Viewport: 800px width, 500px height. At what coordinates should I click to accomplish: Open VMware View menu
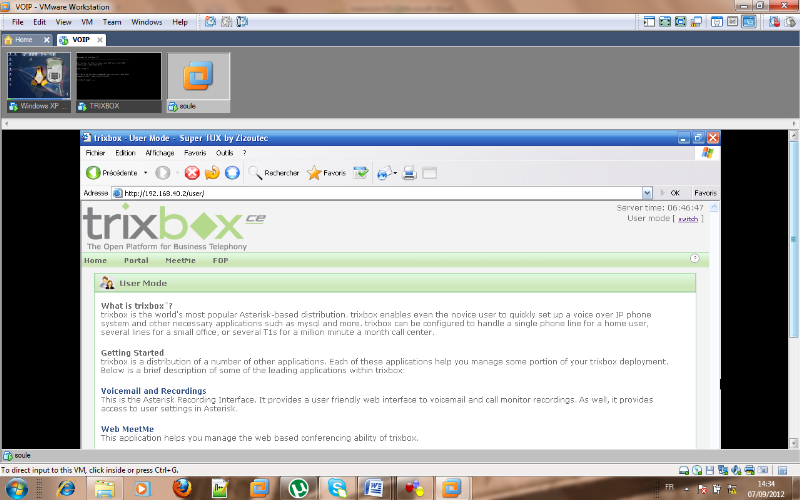(x=63, y=22)
